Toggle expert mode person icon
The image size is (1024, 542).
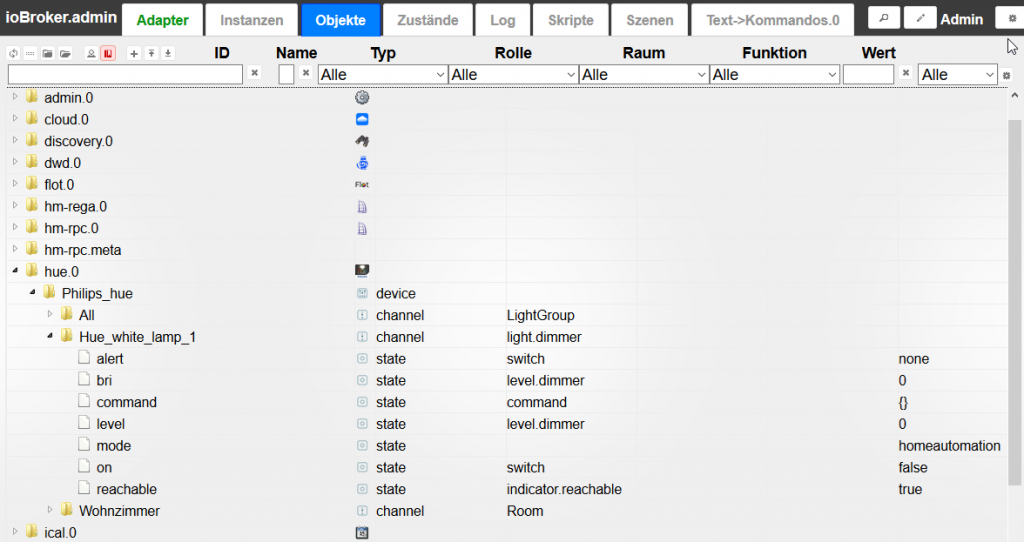pyautogui.click(x=91, y=53)
